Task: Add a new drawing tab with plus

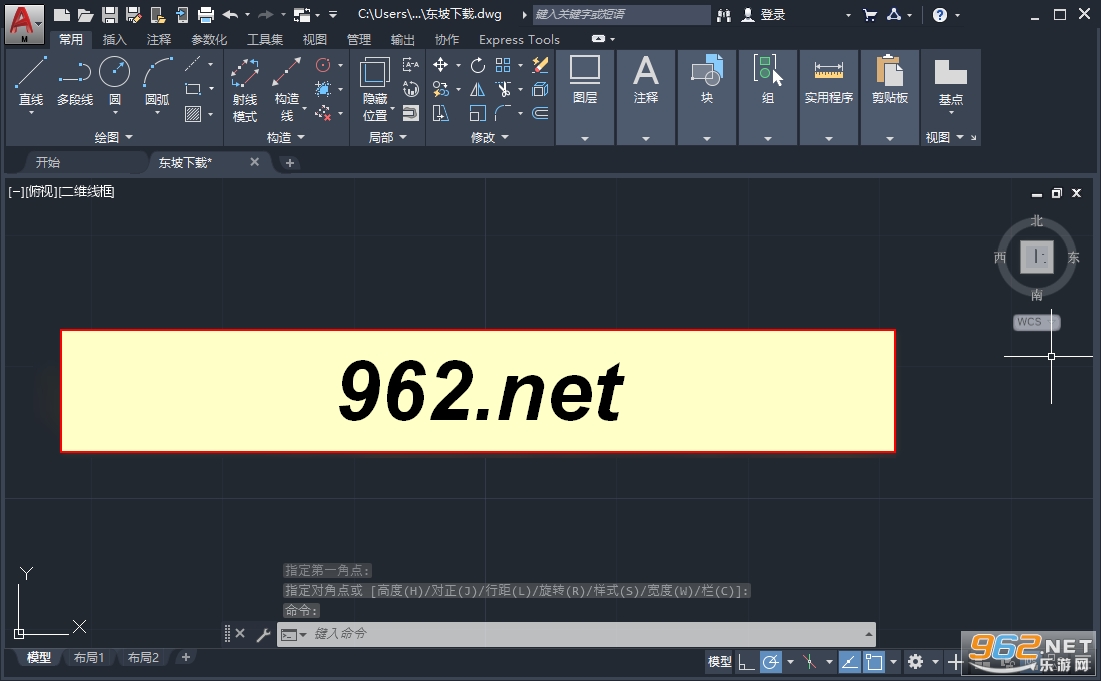Action: pyautogui.click(x=289, y=163)
